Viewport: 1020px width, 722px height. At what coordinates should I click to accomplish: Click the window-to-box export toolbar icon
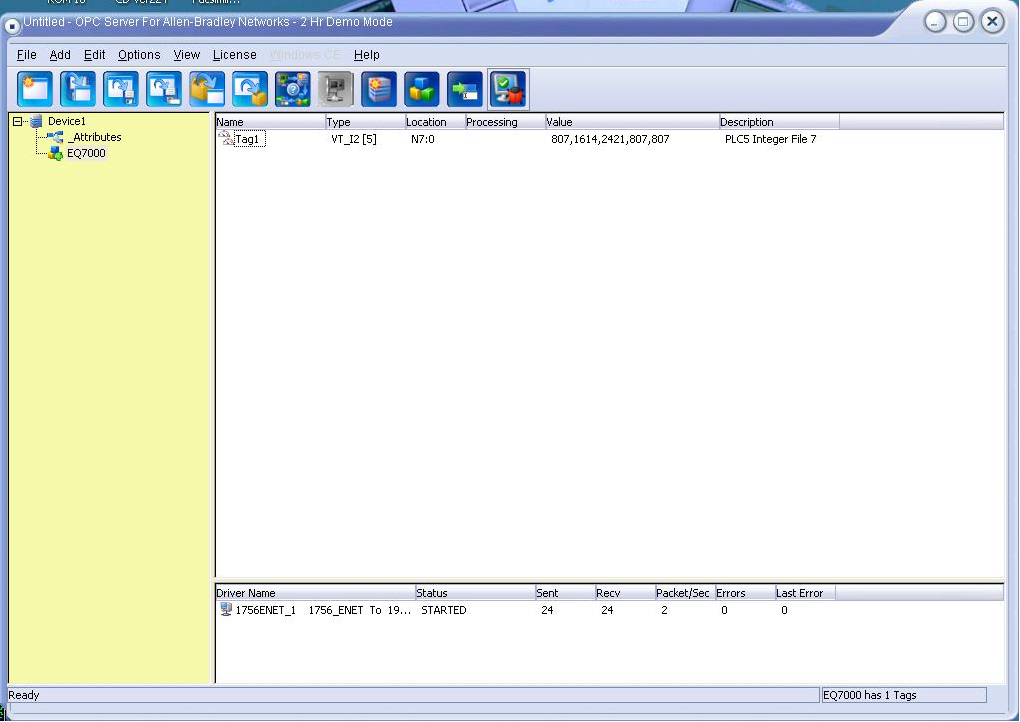pos(250,89)
